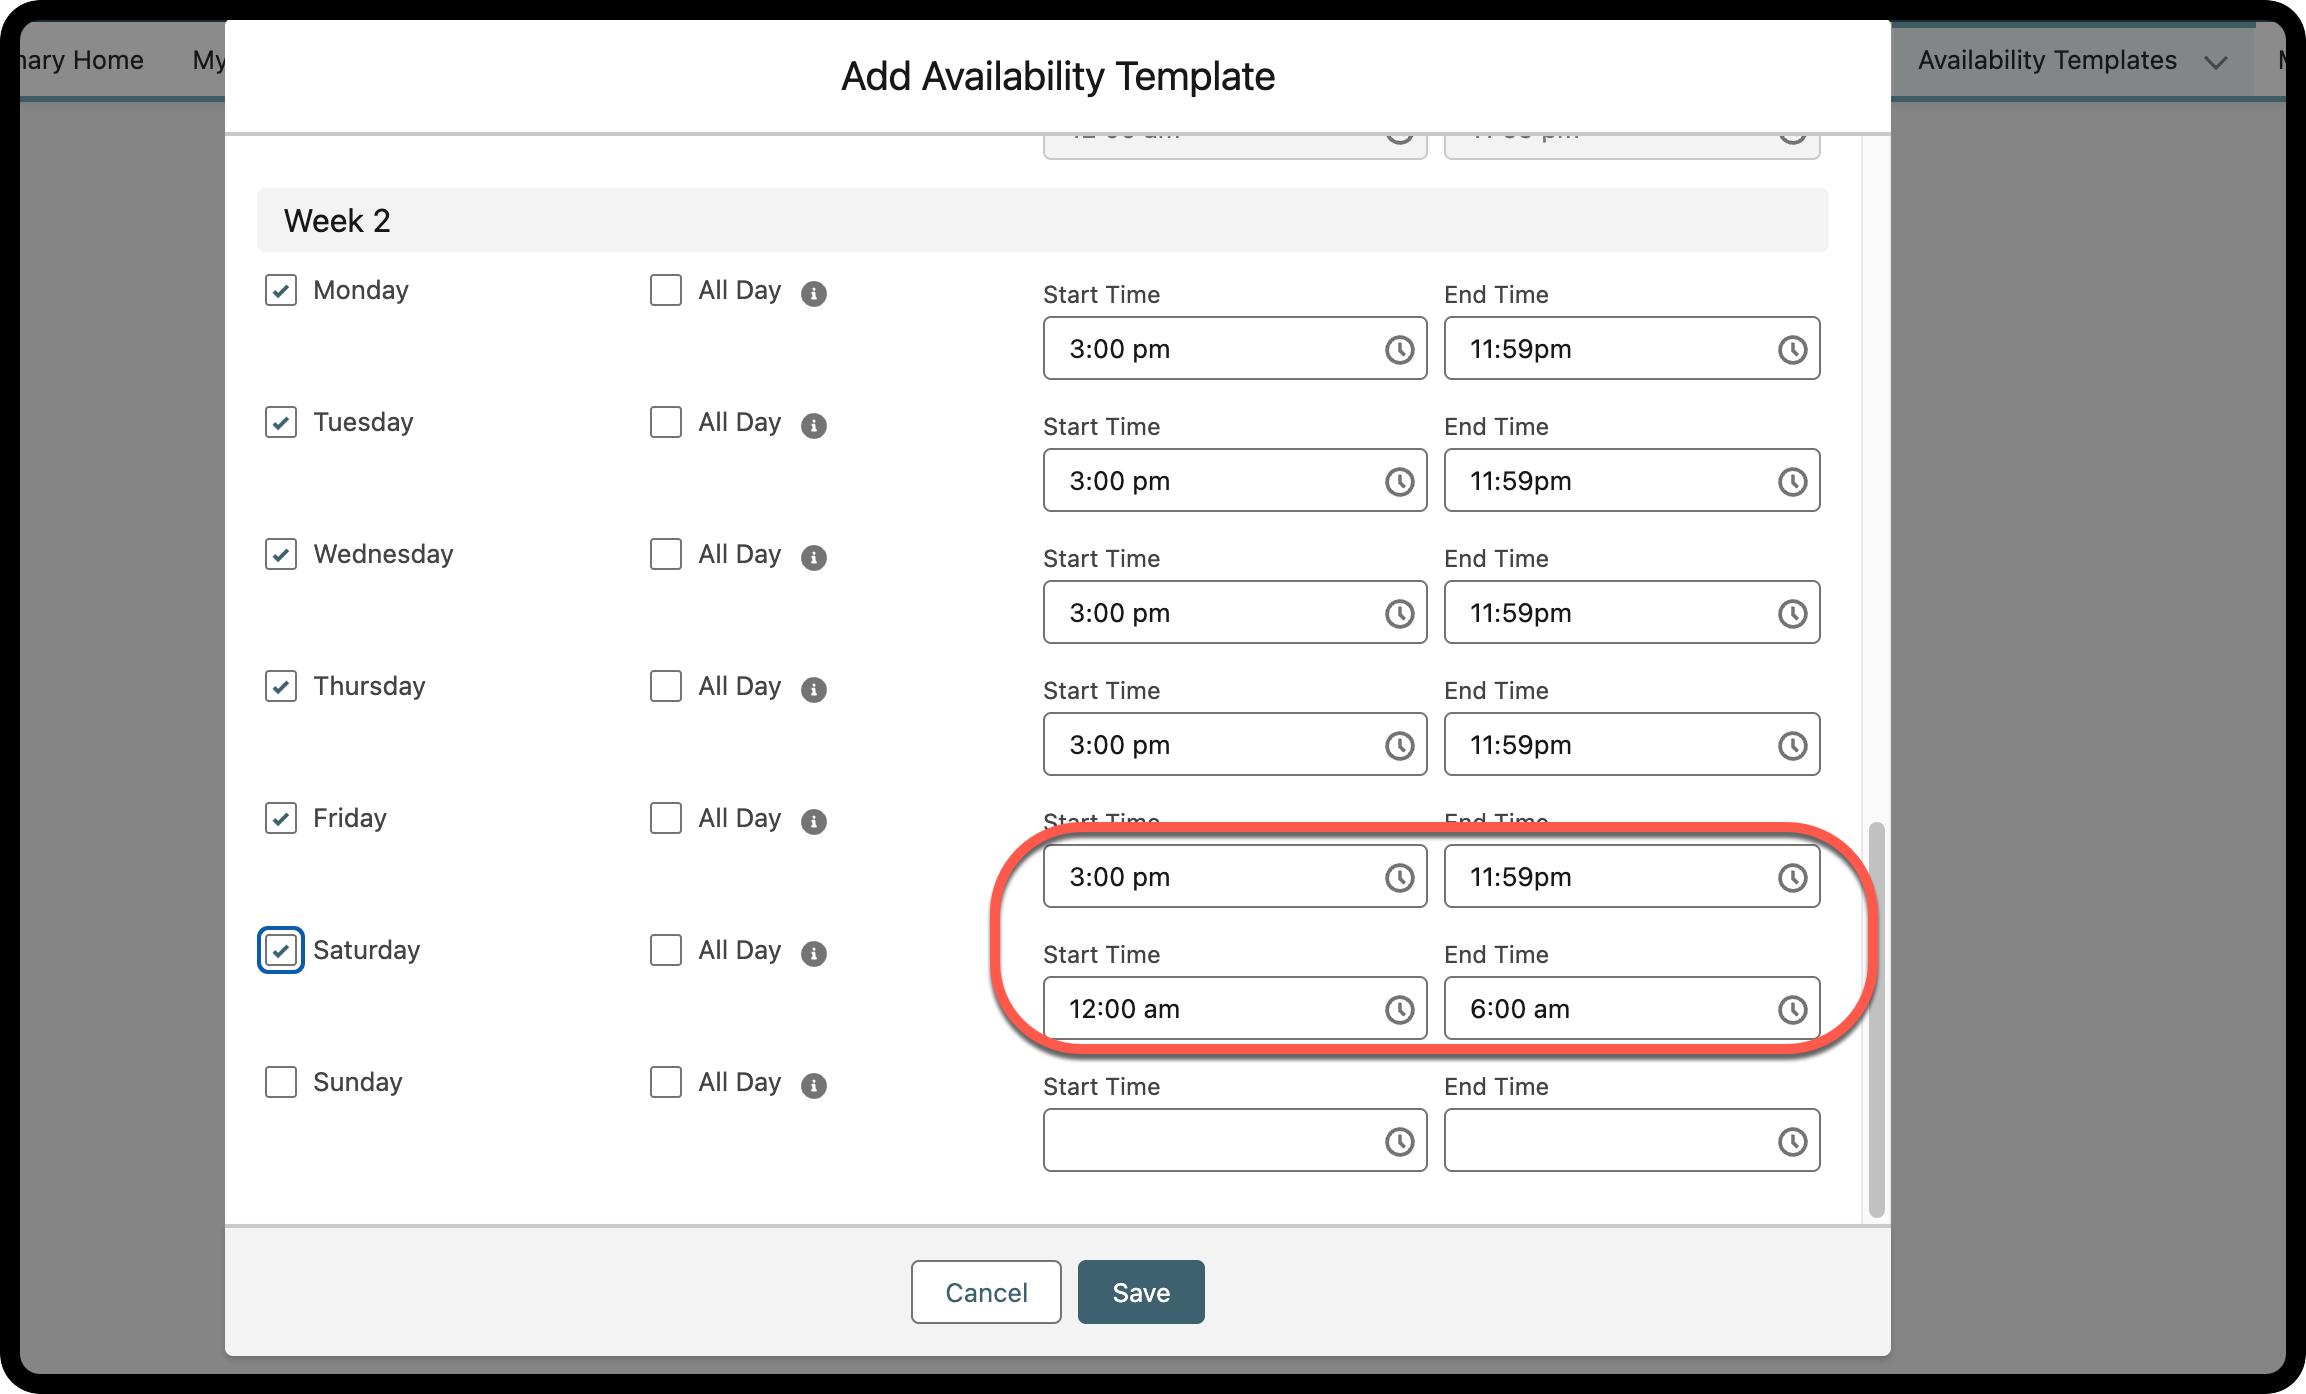Image resolution: width=2306 pixels, height=1394 pixels.
Task: Open Wednesday's End Time clock picker
Action: click(x=1792, y=612)
